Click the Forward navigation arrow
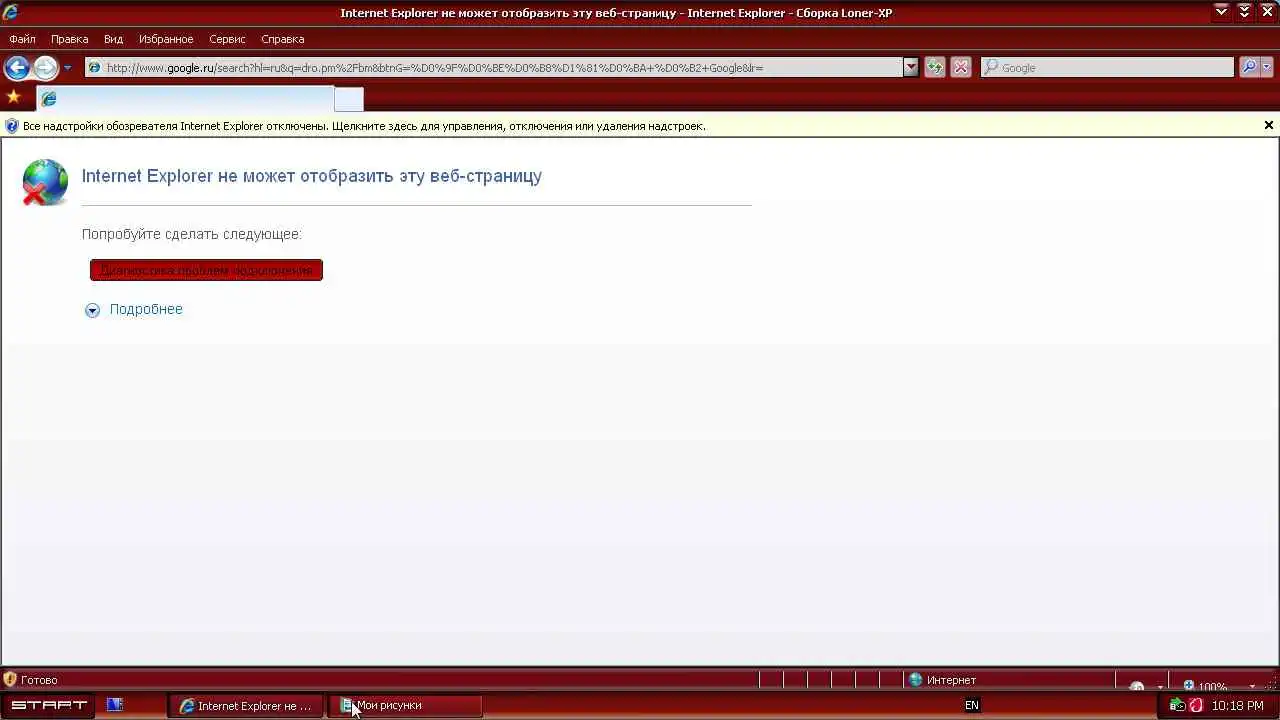 click(x=46, y=68)
